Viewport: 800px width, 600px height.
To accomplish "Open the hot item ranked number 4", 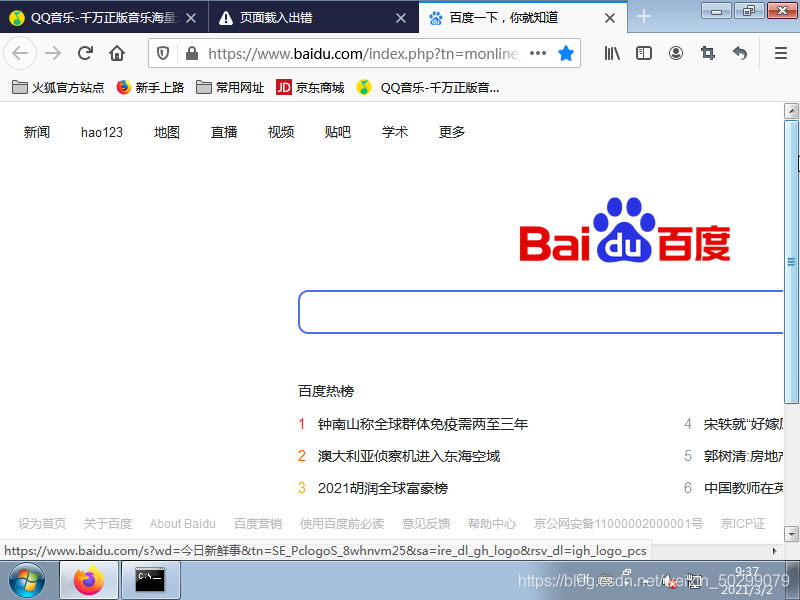I will coord(743,424).
